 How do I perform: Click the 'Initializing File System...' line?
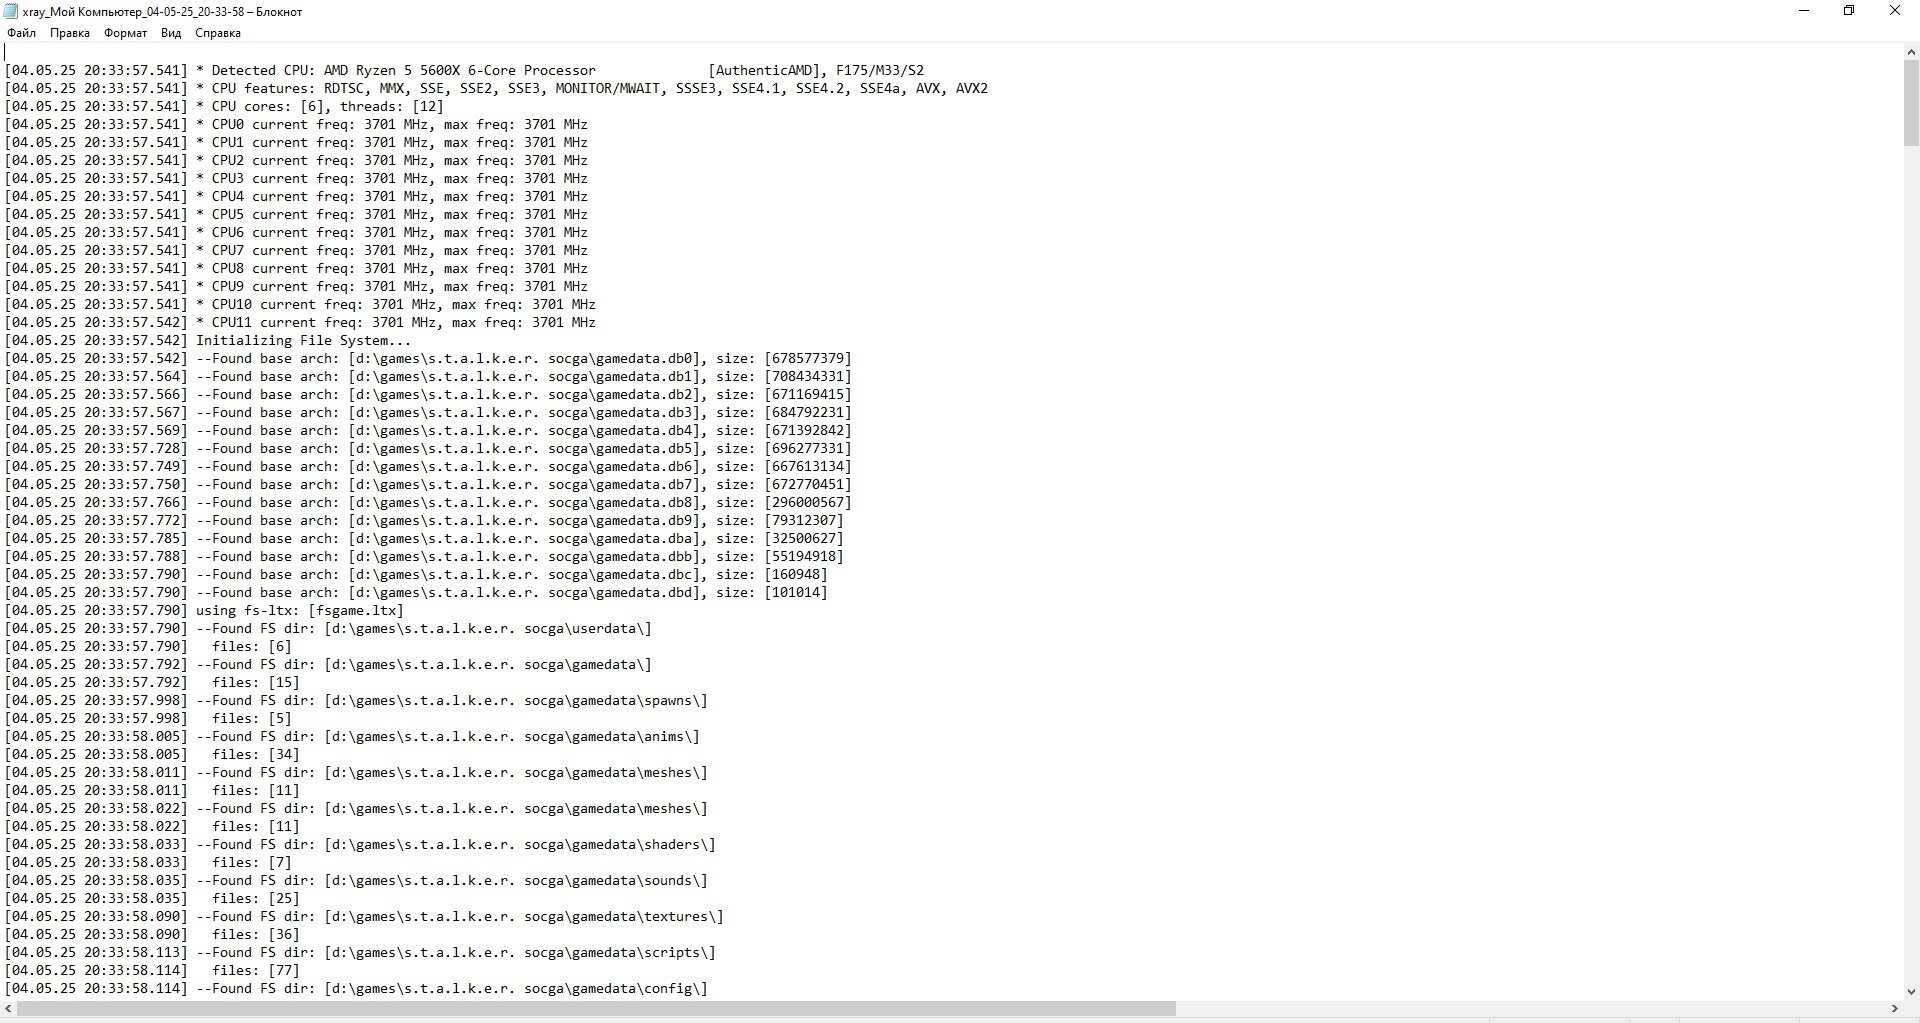coord(209,340)
